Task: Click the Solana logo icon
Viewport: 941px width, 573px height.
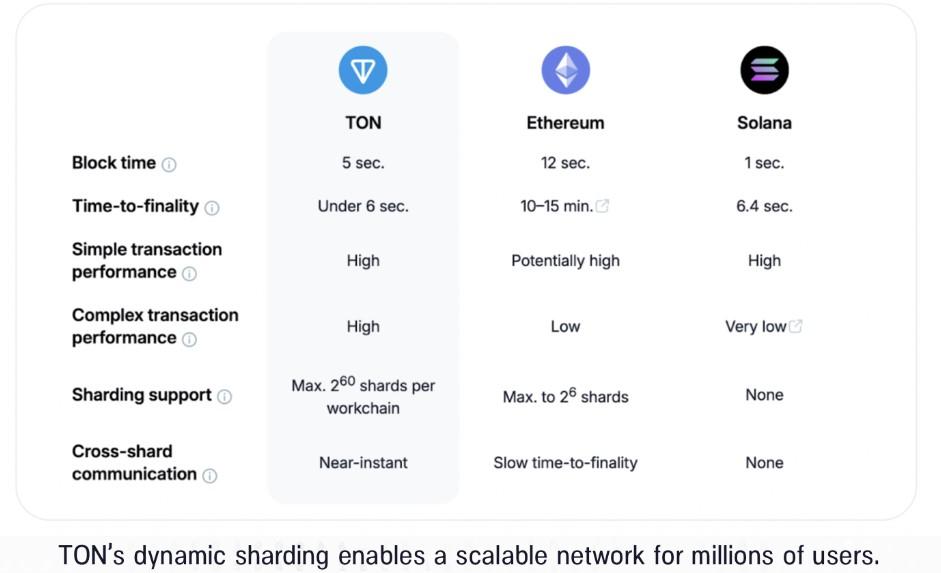Action: pyautogui.click(x=764, y=70)
